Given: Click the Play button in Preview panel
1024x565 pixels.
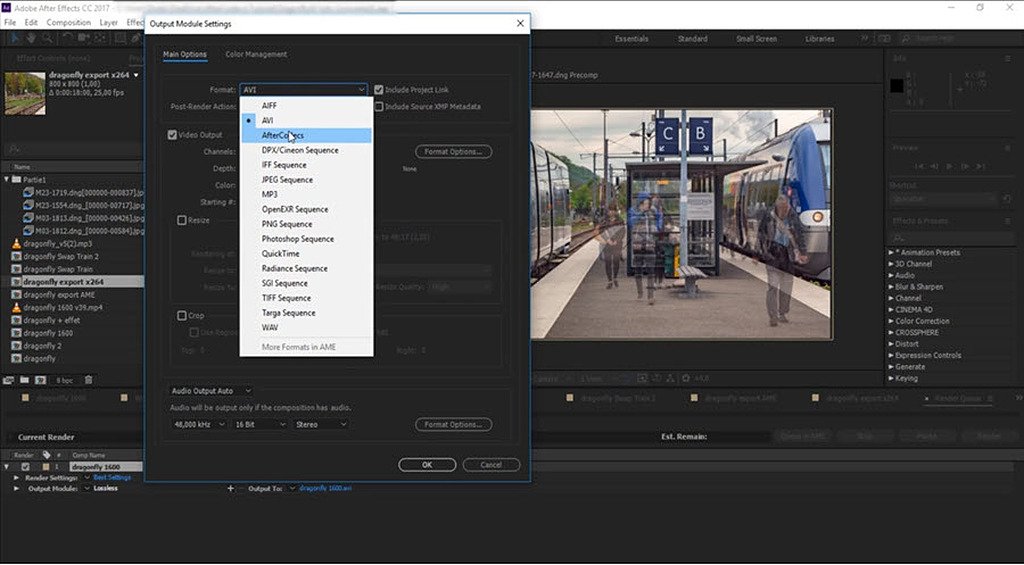Looking at the screenshot, I should (x=950, y=167).
